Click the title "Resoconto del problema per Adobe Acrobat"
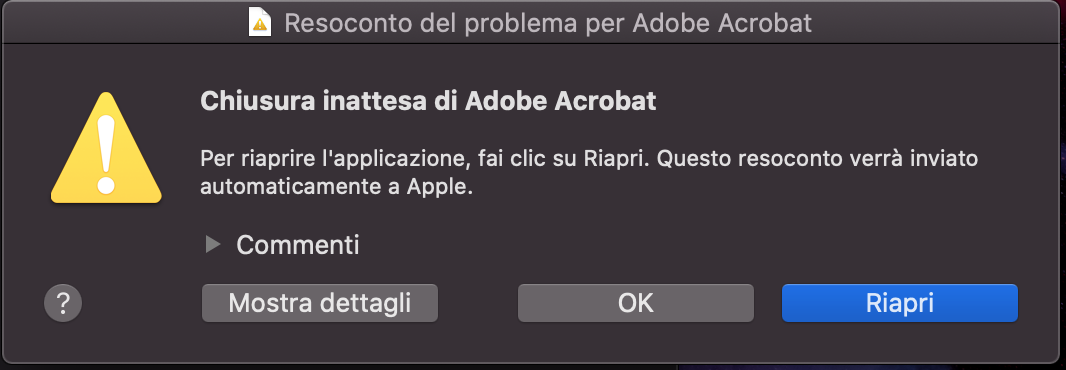Screen dimensions: 1066x370 click(548, 23)
